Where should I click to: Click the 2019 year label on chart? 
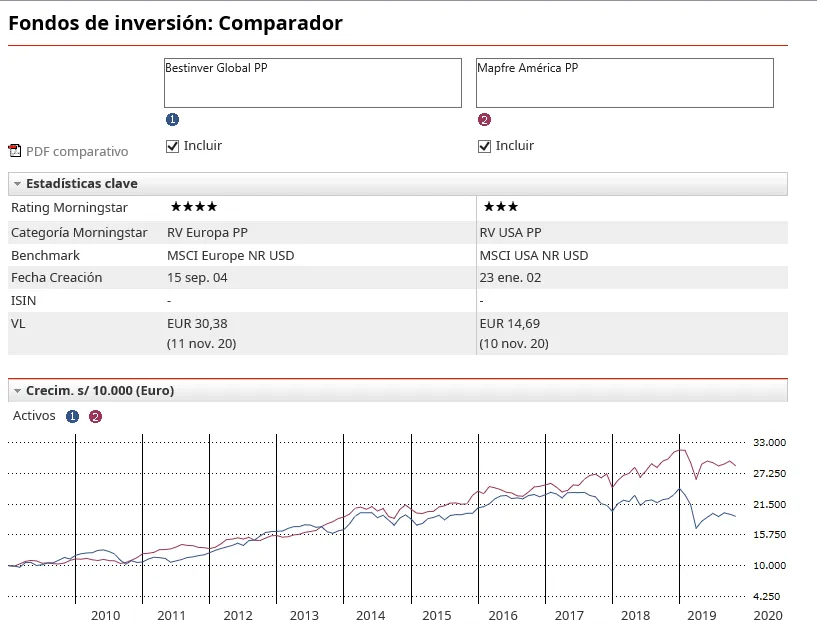[x=703, y=616]
